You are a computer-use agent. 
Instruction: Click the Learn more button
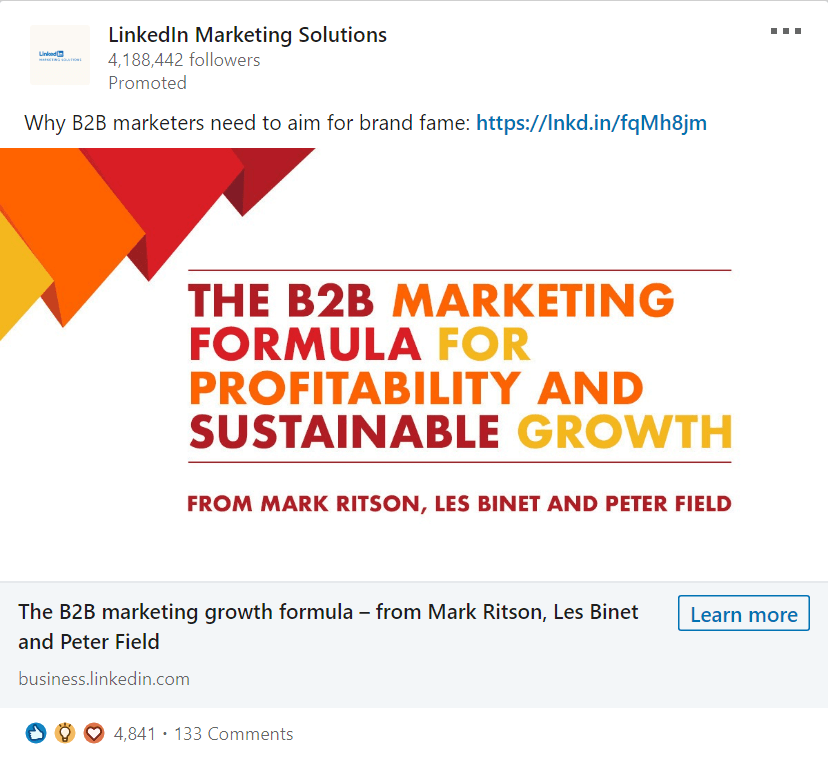point(744,613)
